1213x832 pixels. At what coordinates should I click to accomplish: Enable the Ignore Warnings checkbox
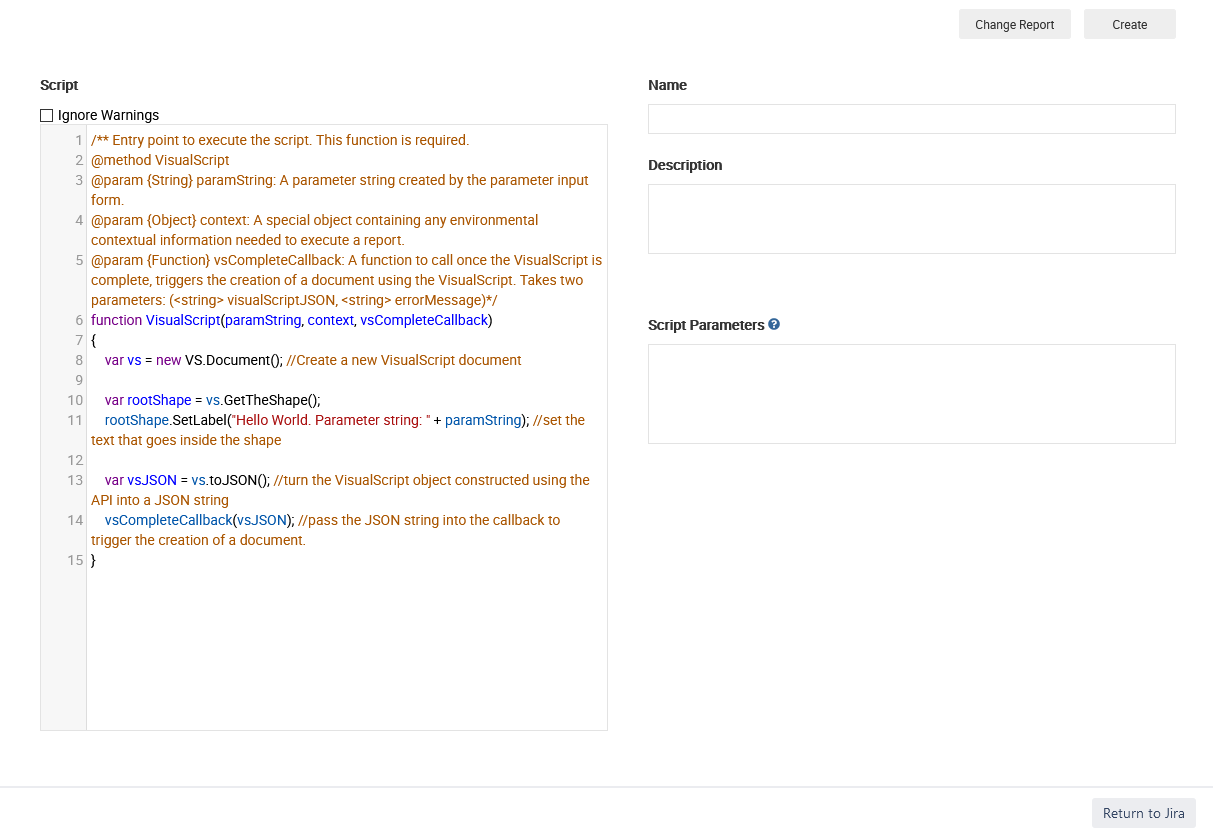pos(47,115)
